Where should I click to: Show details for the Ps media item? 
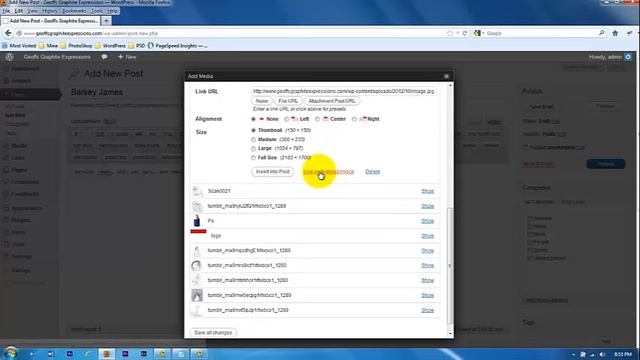[x=427, y=221]
